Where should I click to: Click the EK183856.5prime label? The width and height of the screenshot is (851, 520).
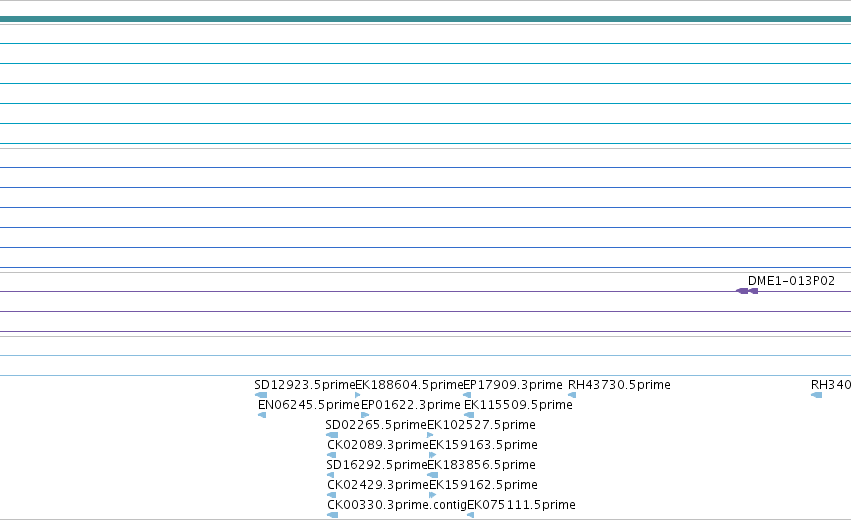click(x=481, y=465)
